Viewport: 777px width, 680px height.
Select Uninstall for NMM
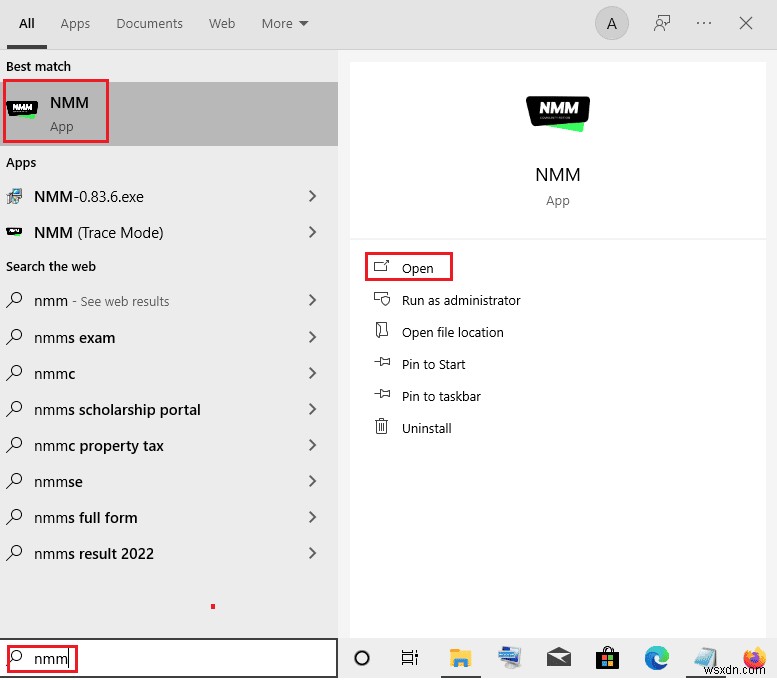pyautogui.click(x=426, y=428)
